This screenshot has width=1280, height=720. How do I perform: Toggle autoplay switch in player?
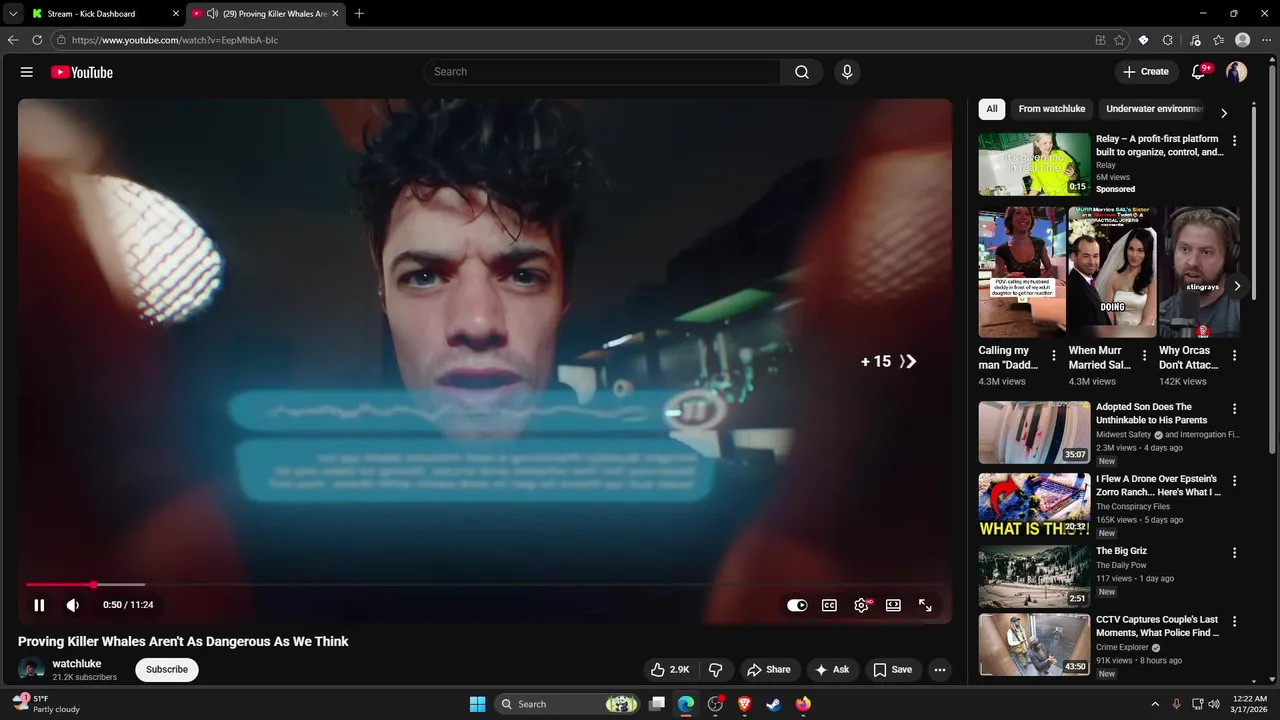point(797,605)
